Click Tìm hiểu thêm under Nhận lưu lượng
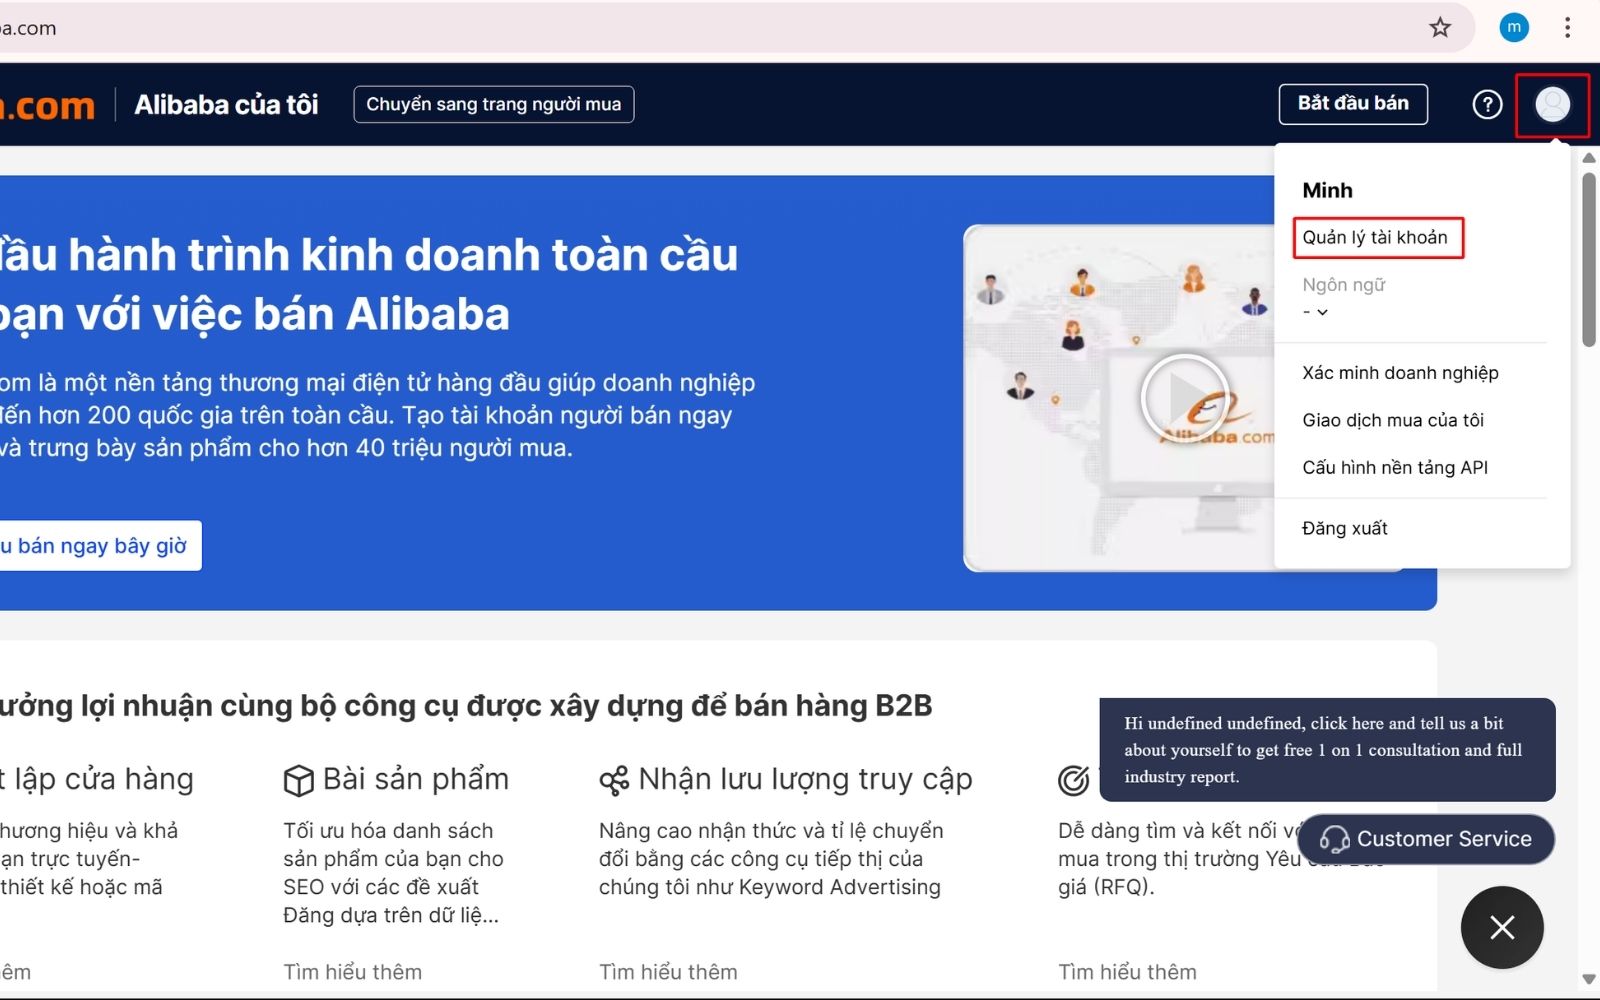 (668, 972)
